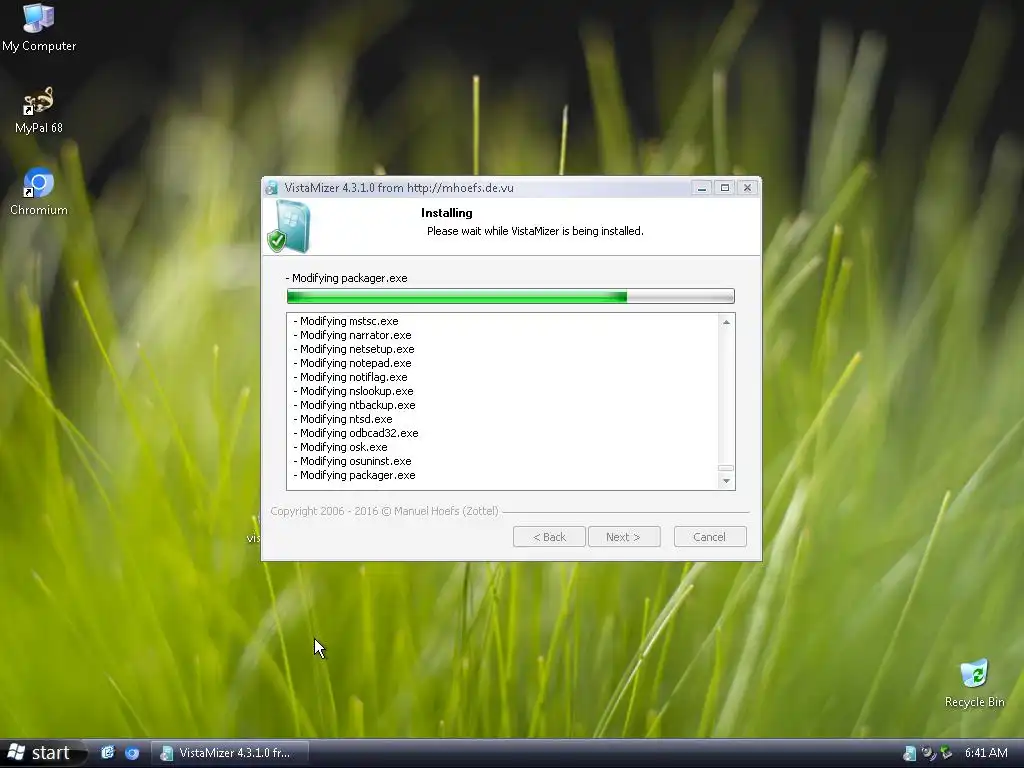This screenshot has width=1024, height=768.
Task: Click the second system tray icon
Action: [927, 753]
